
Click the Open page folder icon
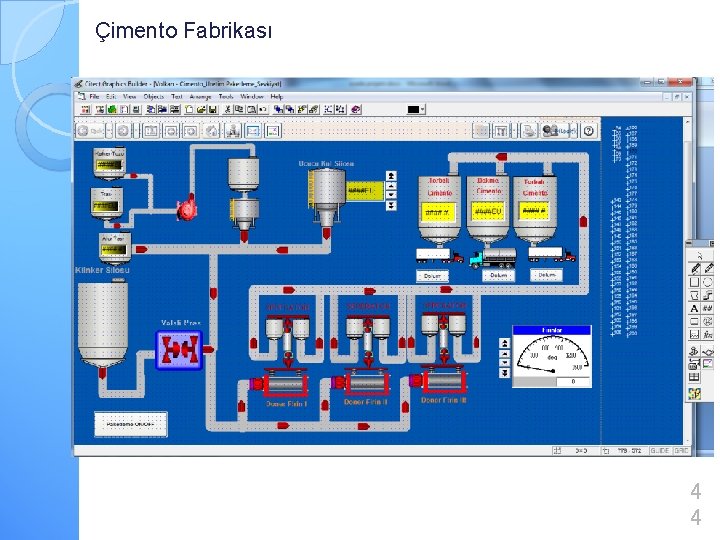tap(201, 110)
